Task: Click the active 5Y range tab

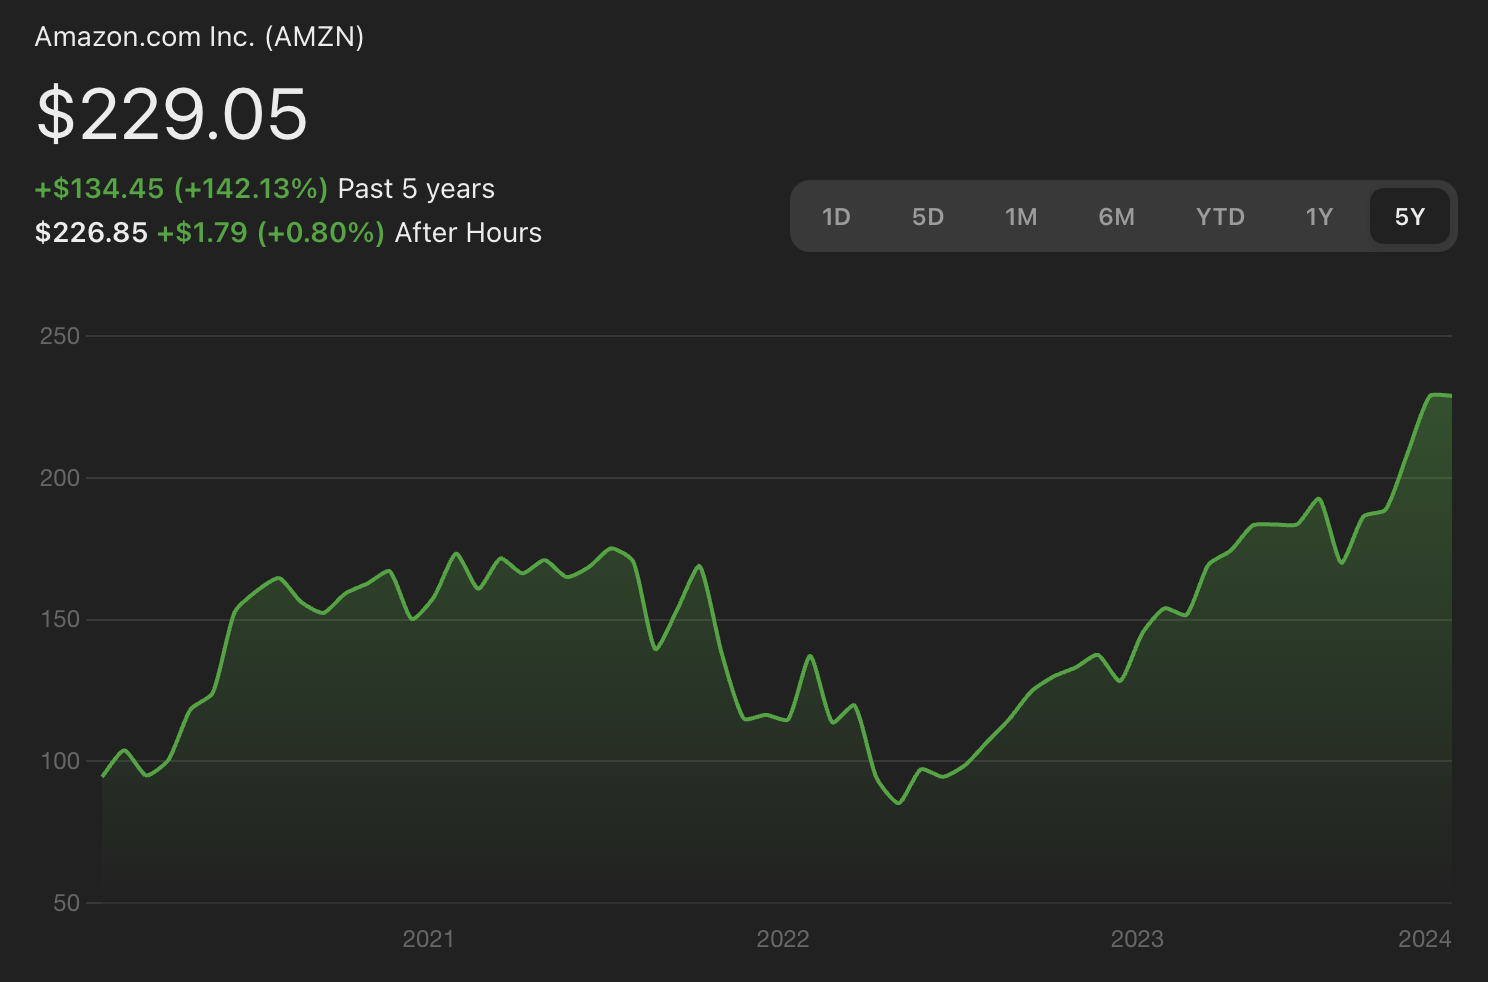Action: pos(1410,217)
